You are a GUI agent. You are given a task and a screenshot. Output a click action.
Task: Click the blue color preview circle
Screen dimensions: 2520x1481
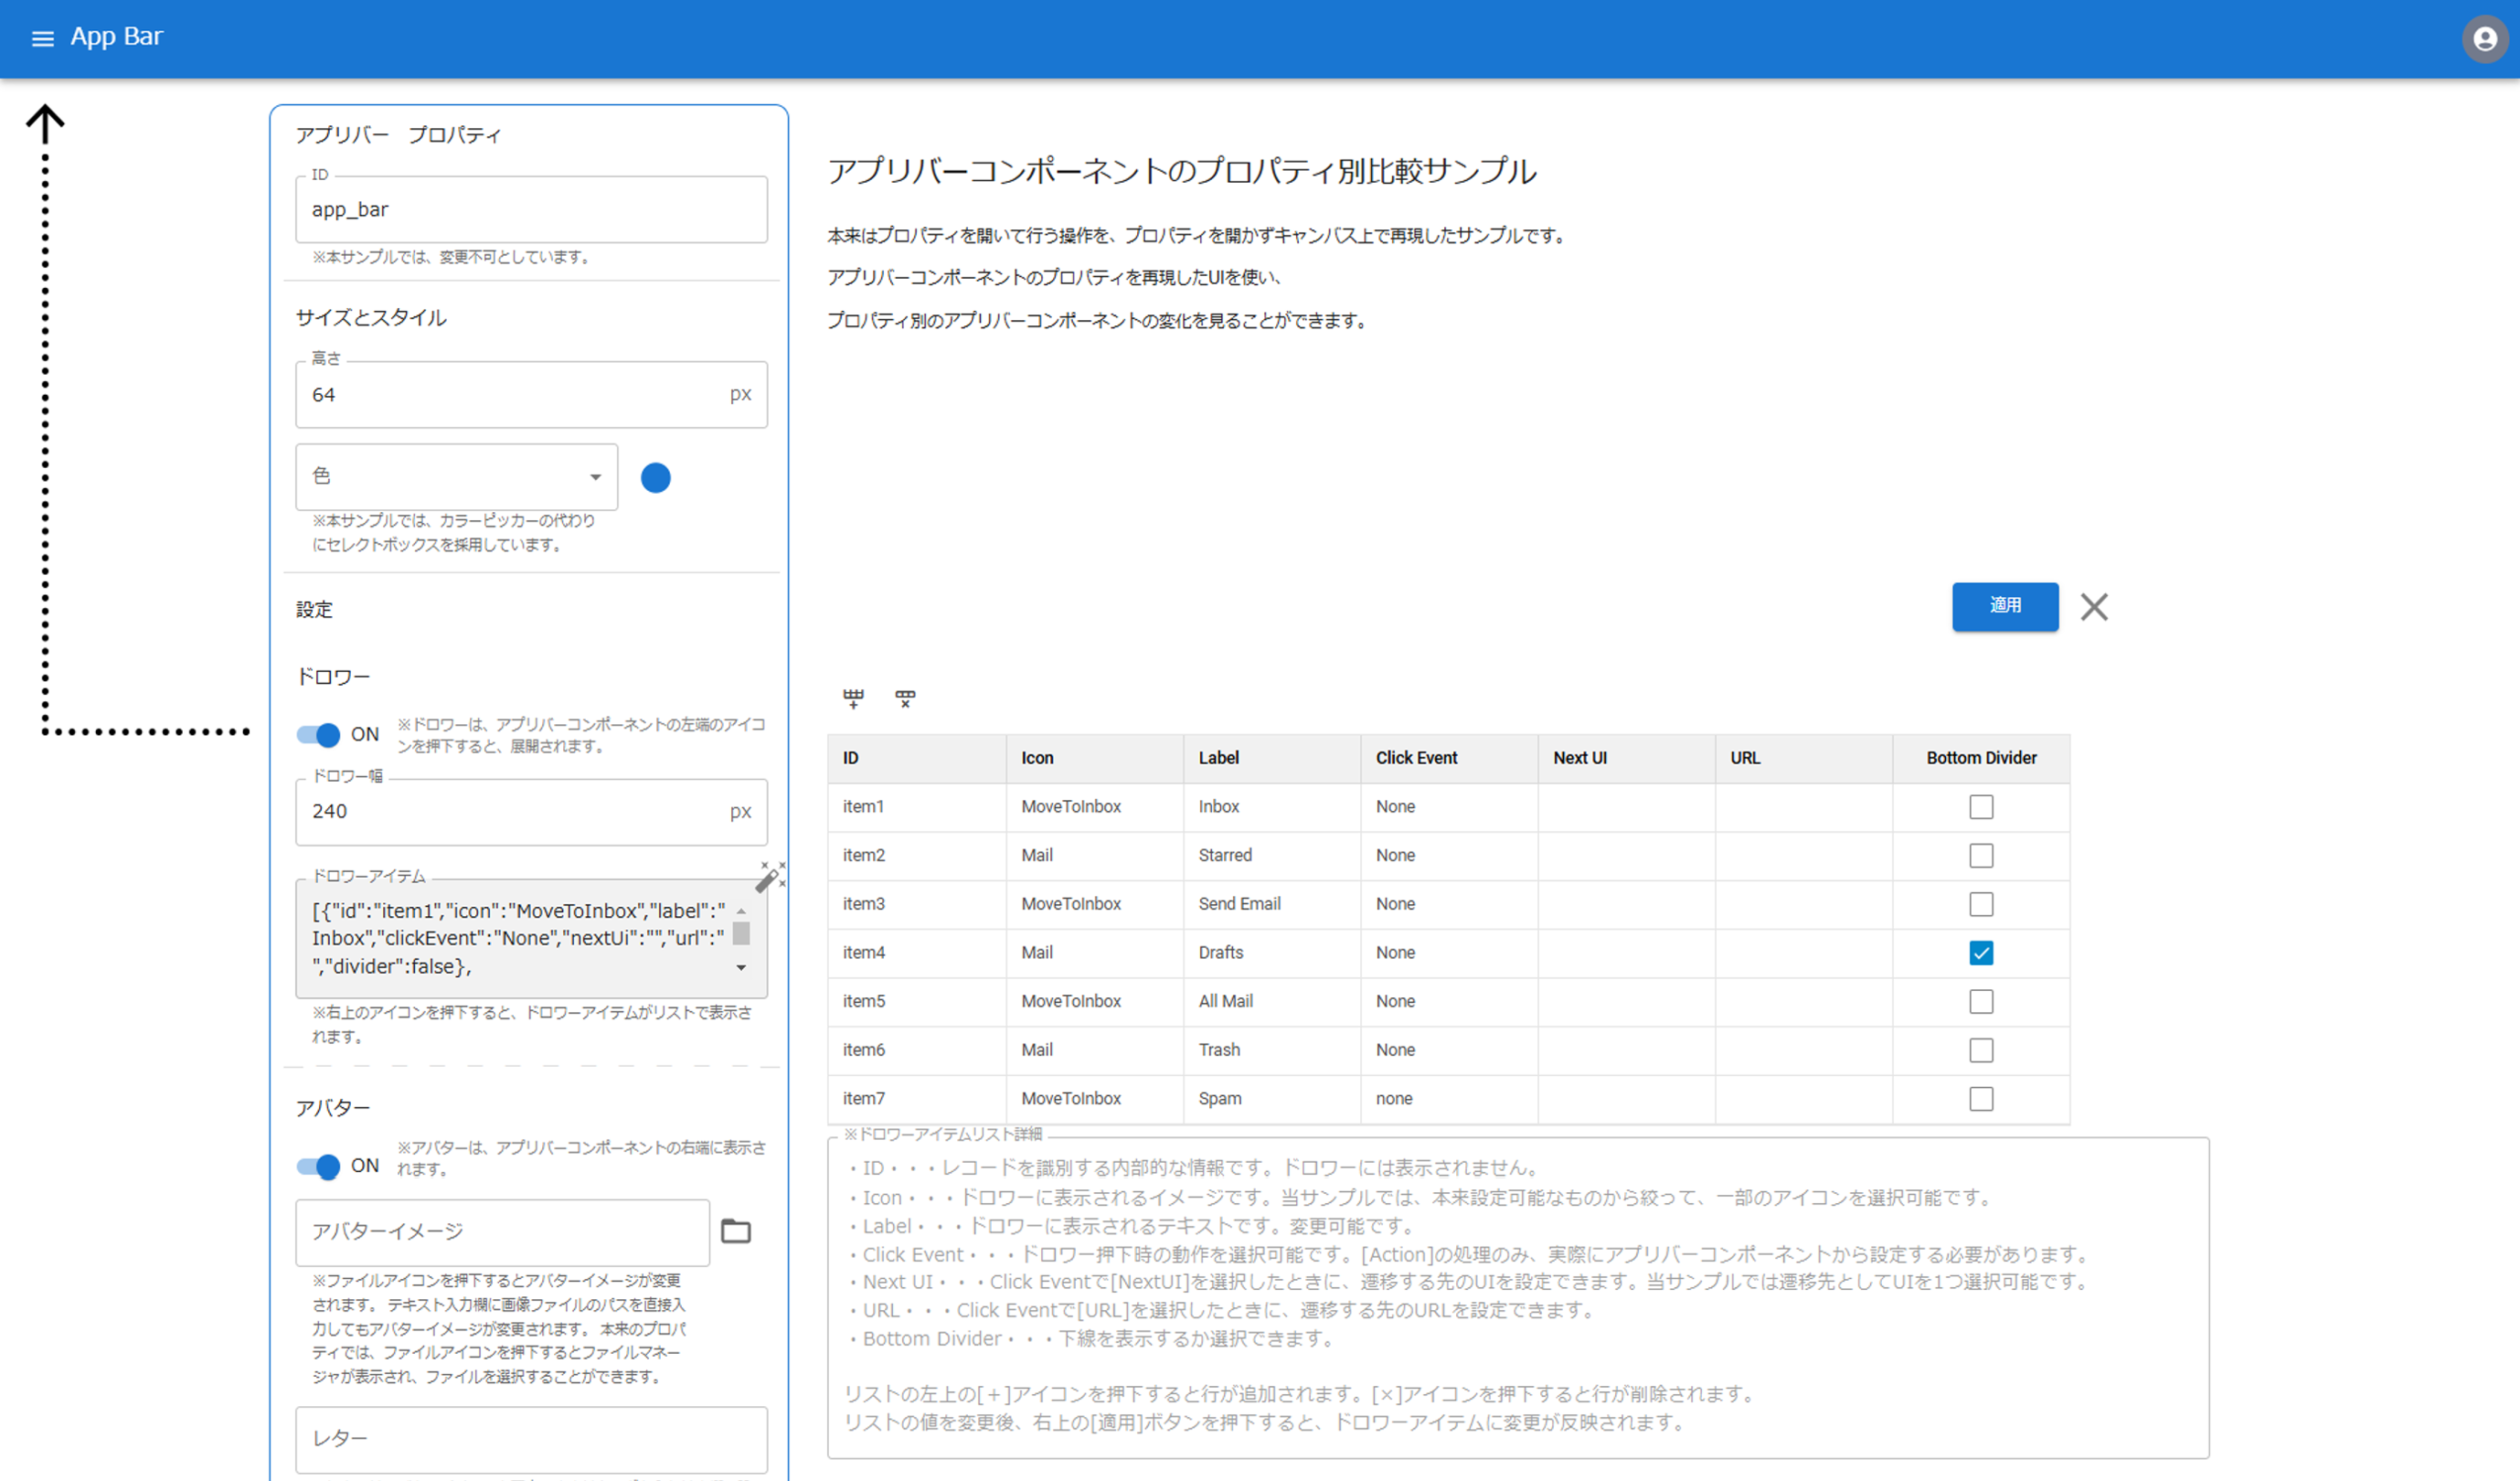pyautogui.click(x=656, y=478)
